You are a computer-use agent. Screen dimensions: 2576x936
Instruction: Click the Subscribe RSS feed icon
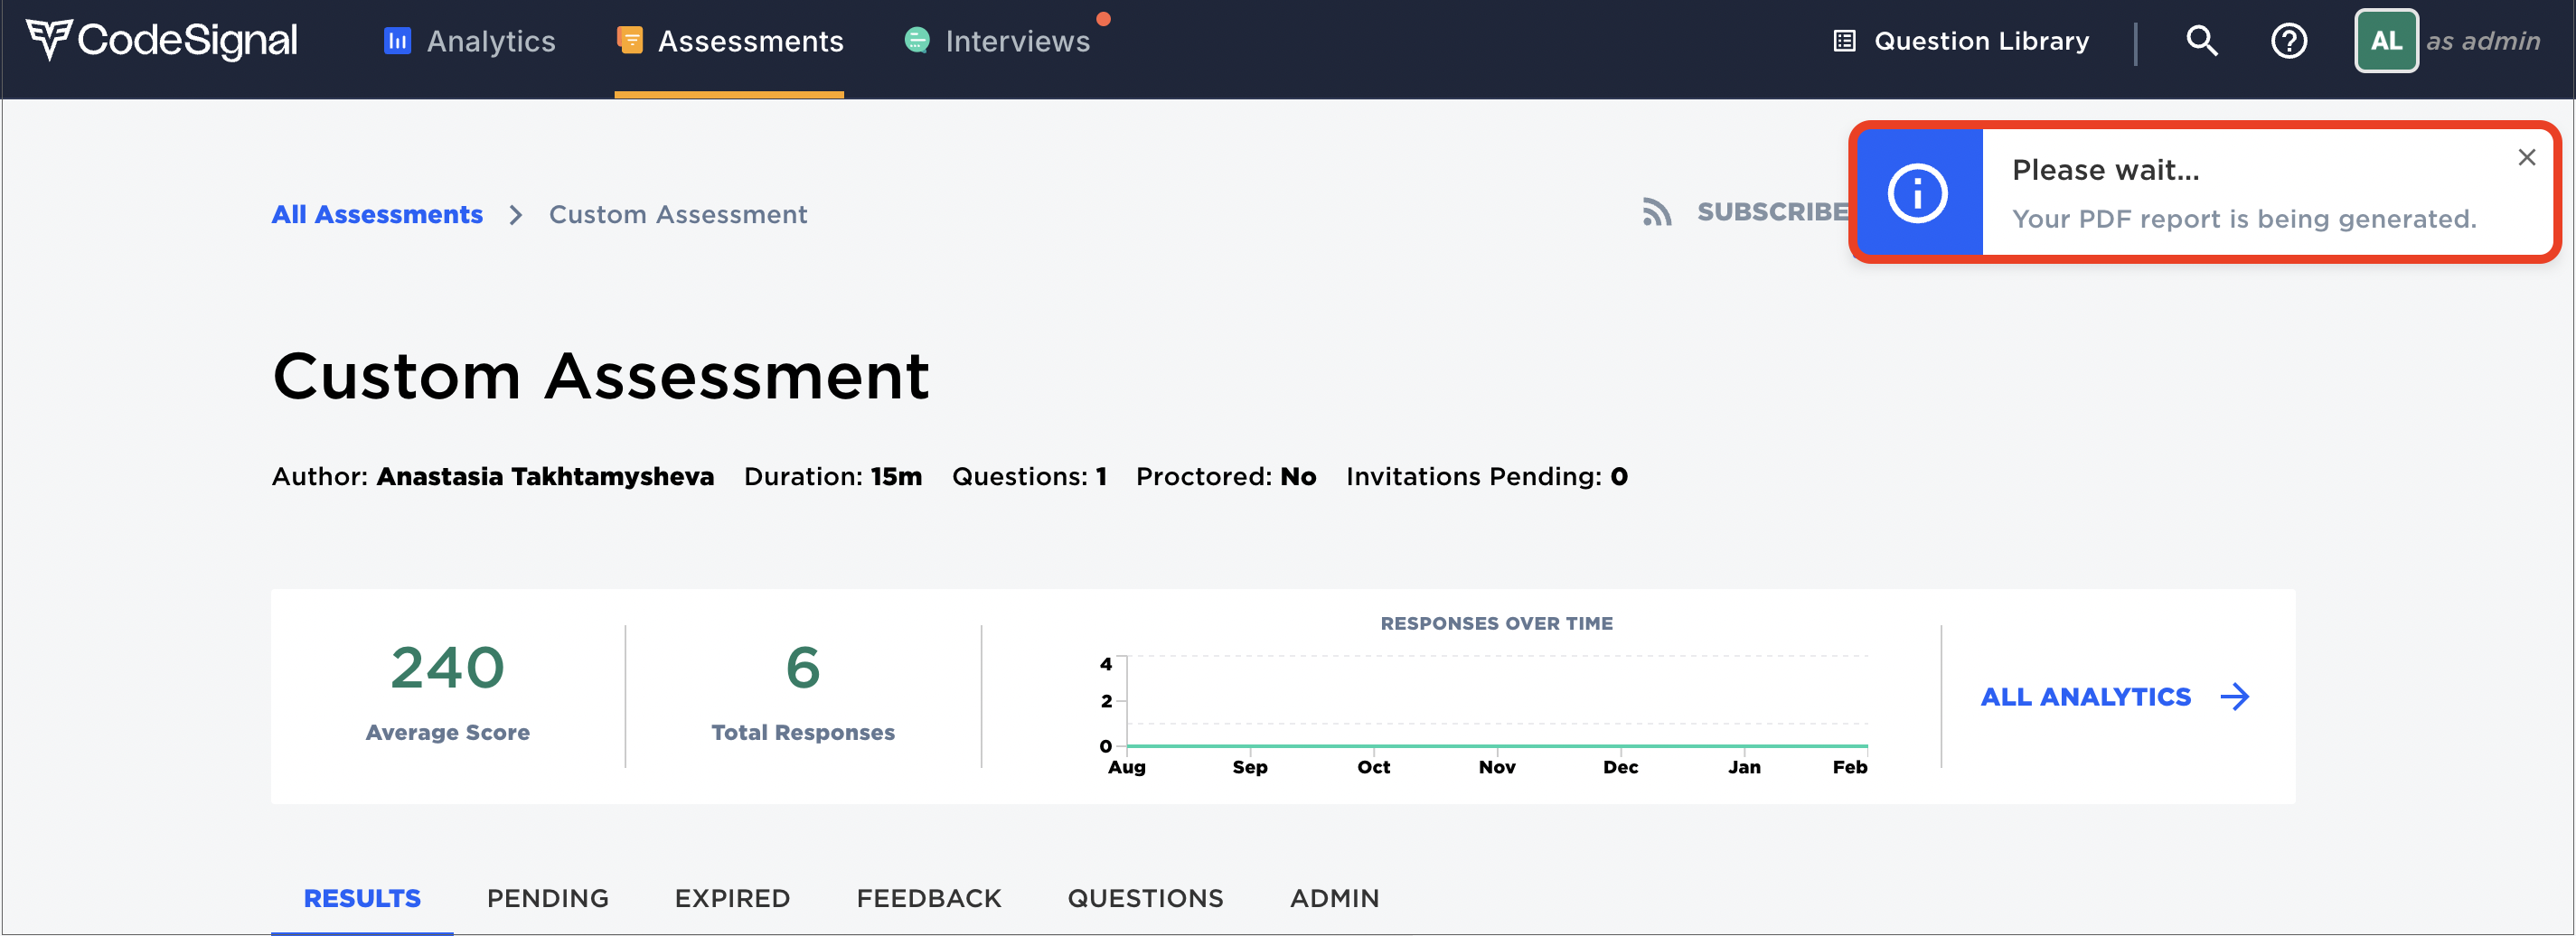[x=1656, y=212]
